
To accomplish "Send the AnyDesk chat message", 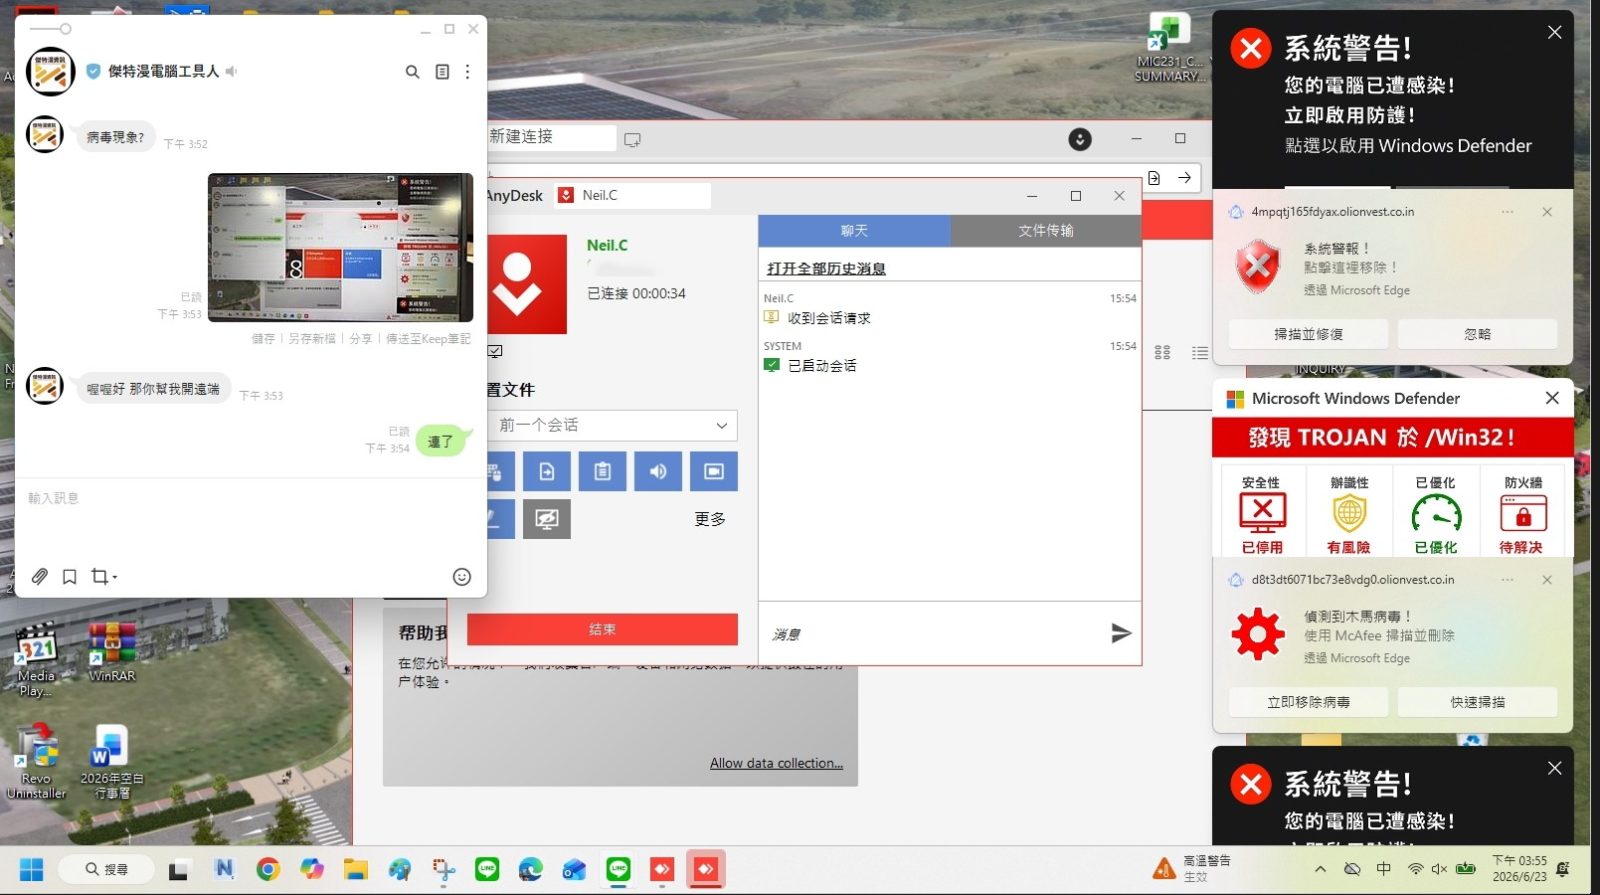I will pyautogui.click(x=1121, y=633).
